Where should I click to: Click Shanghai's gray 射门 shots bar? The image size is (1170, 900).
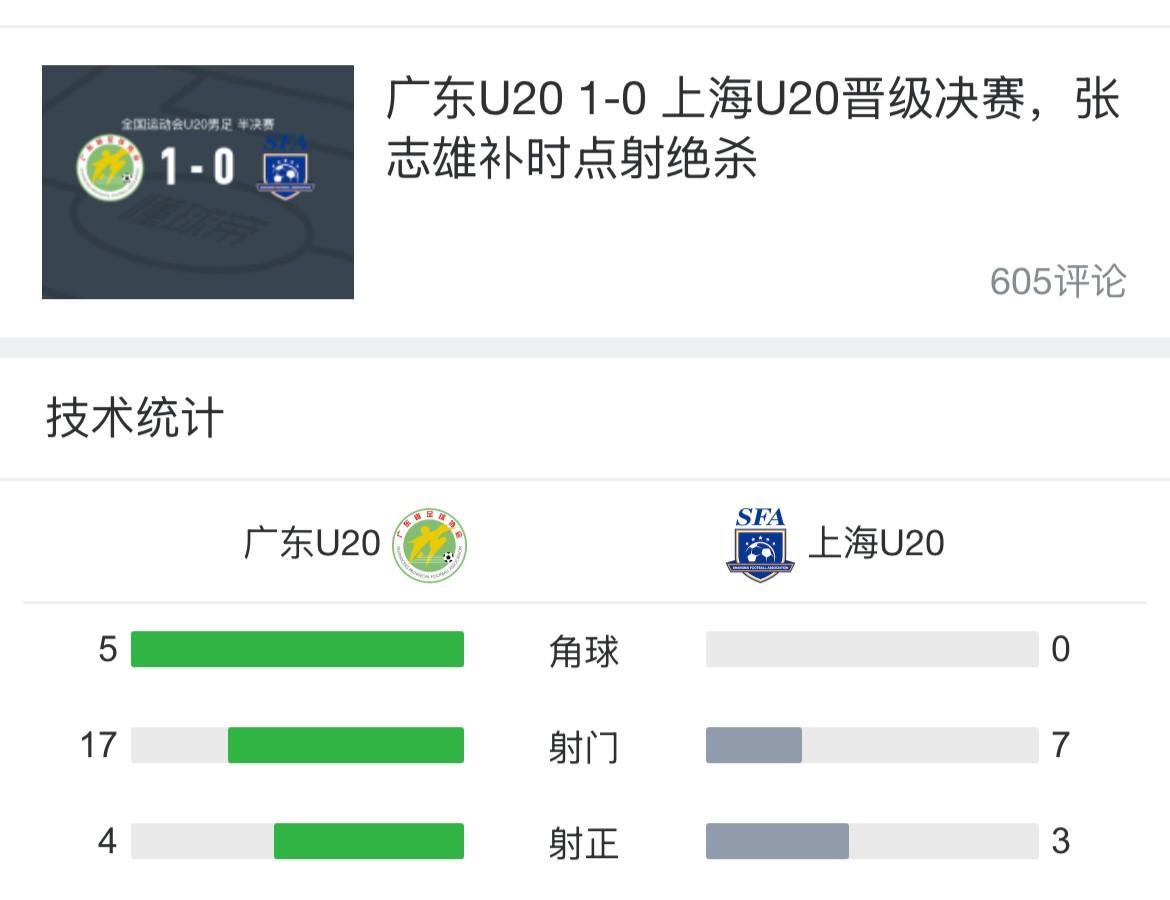[754, 745]
